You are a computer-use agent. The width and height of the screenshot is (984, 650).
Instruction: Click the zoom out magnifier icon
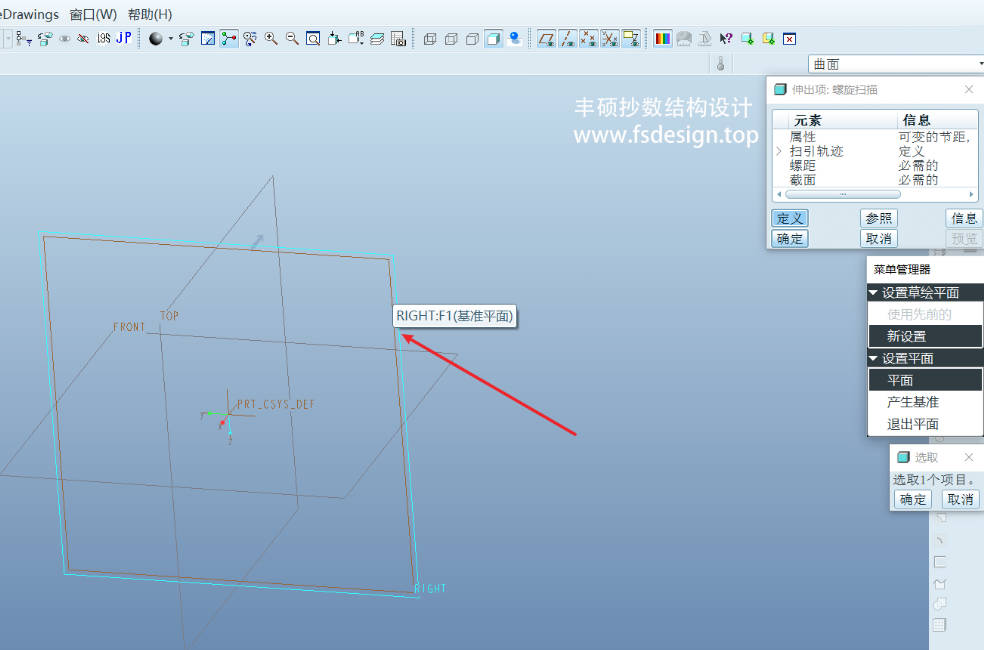[292, 39]
